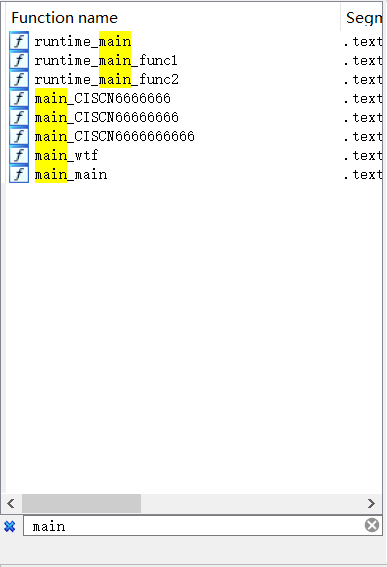Click the horizontal scrollbar left arrow
Image resolution: width=387 pixels, height=567 pixels.
(x=11, y=503)
